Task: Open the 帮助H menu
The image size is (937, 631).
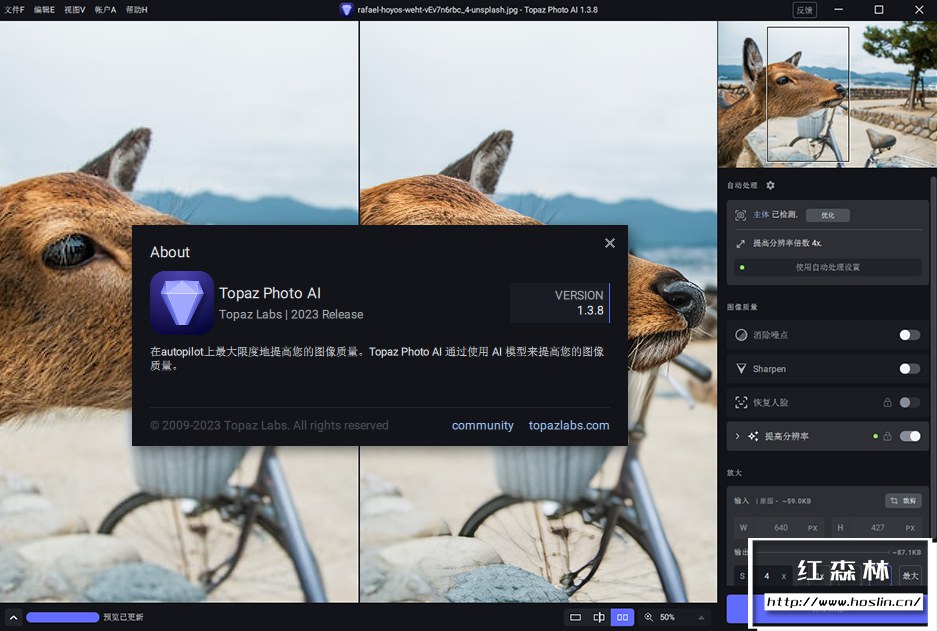Action: 136,10
